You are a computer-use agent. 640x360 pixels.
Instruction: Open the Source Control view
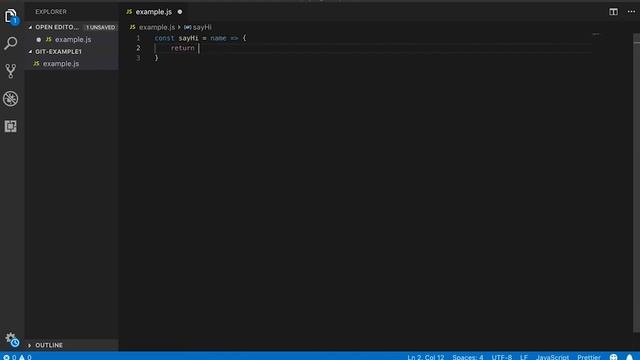tap(11, 71)
